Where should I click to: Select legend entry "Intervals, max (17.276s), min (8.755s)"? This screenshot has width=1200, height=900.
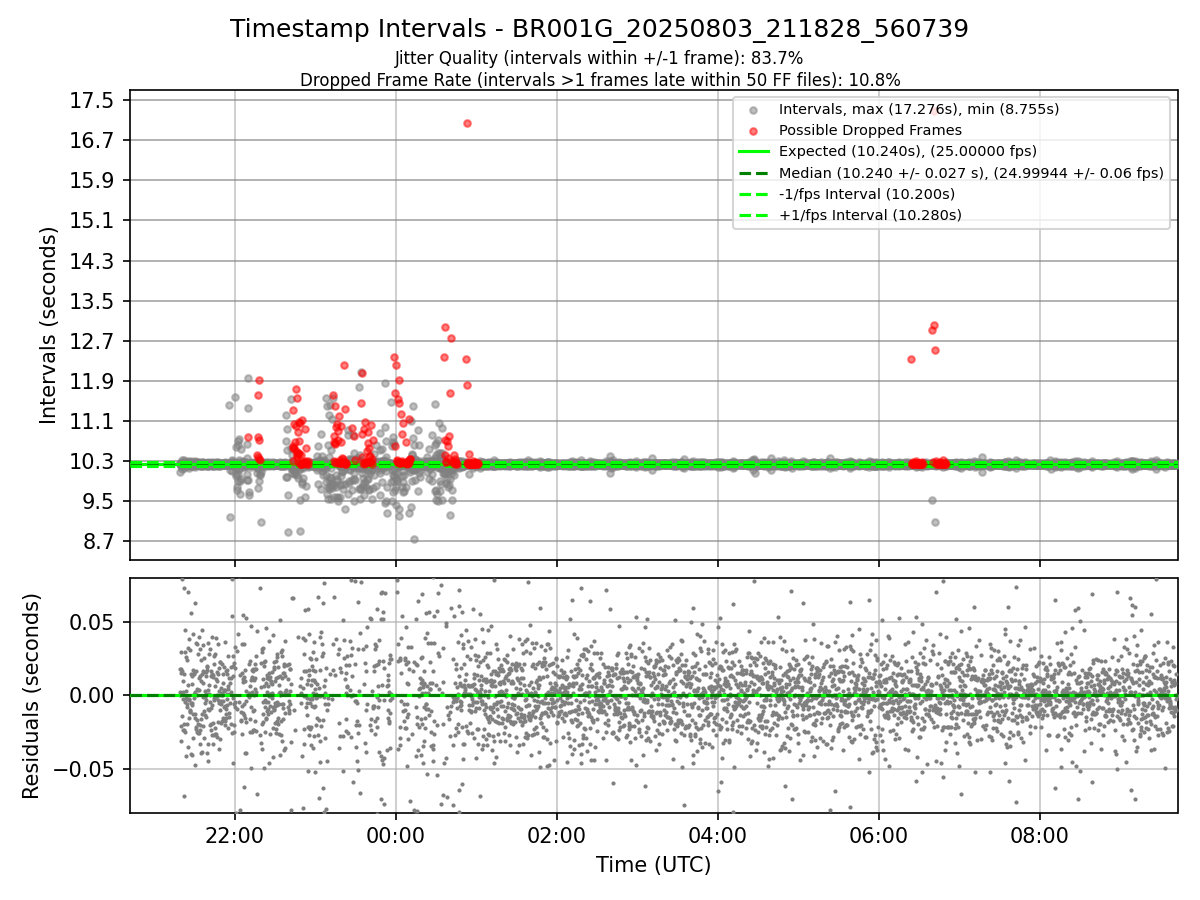[x=919, y=109]
